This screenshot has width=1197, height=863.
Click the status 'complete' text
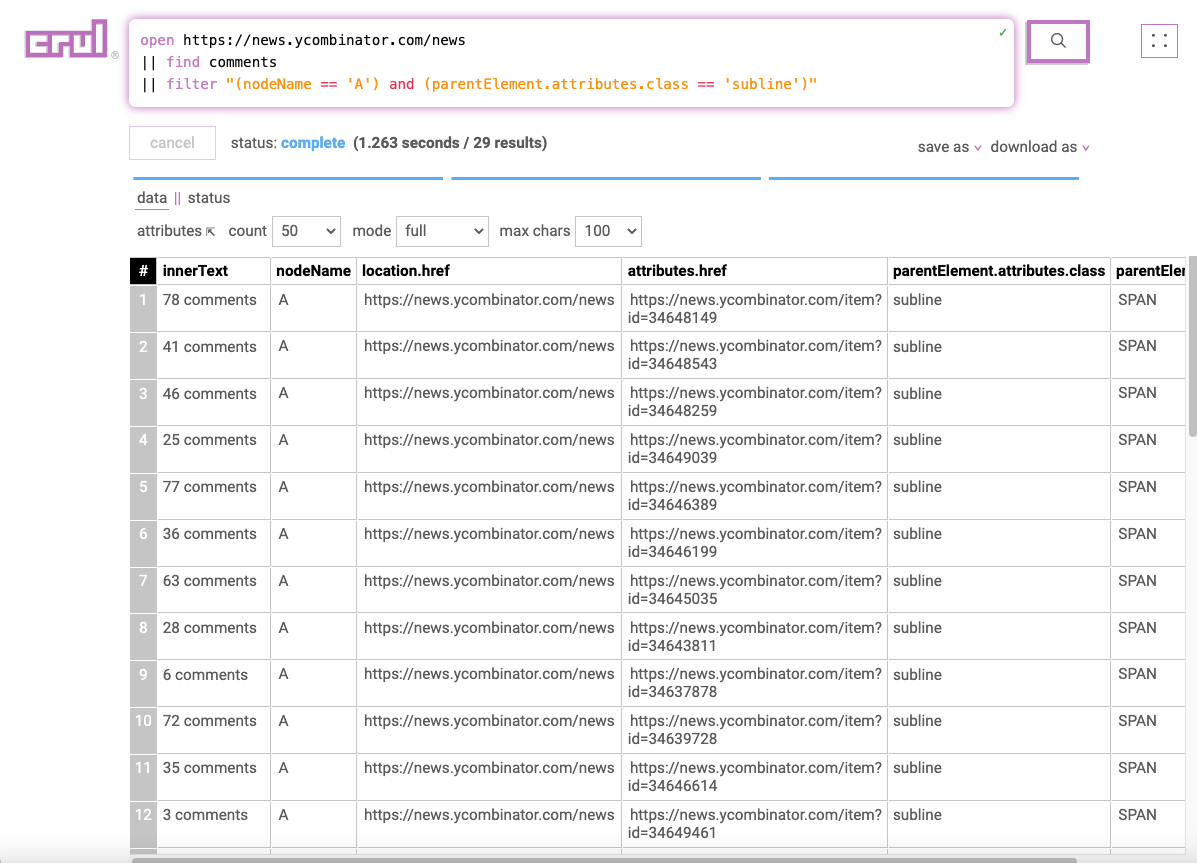click(313, 143)
